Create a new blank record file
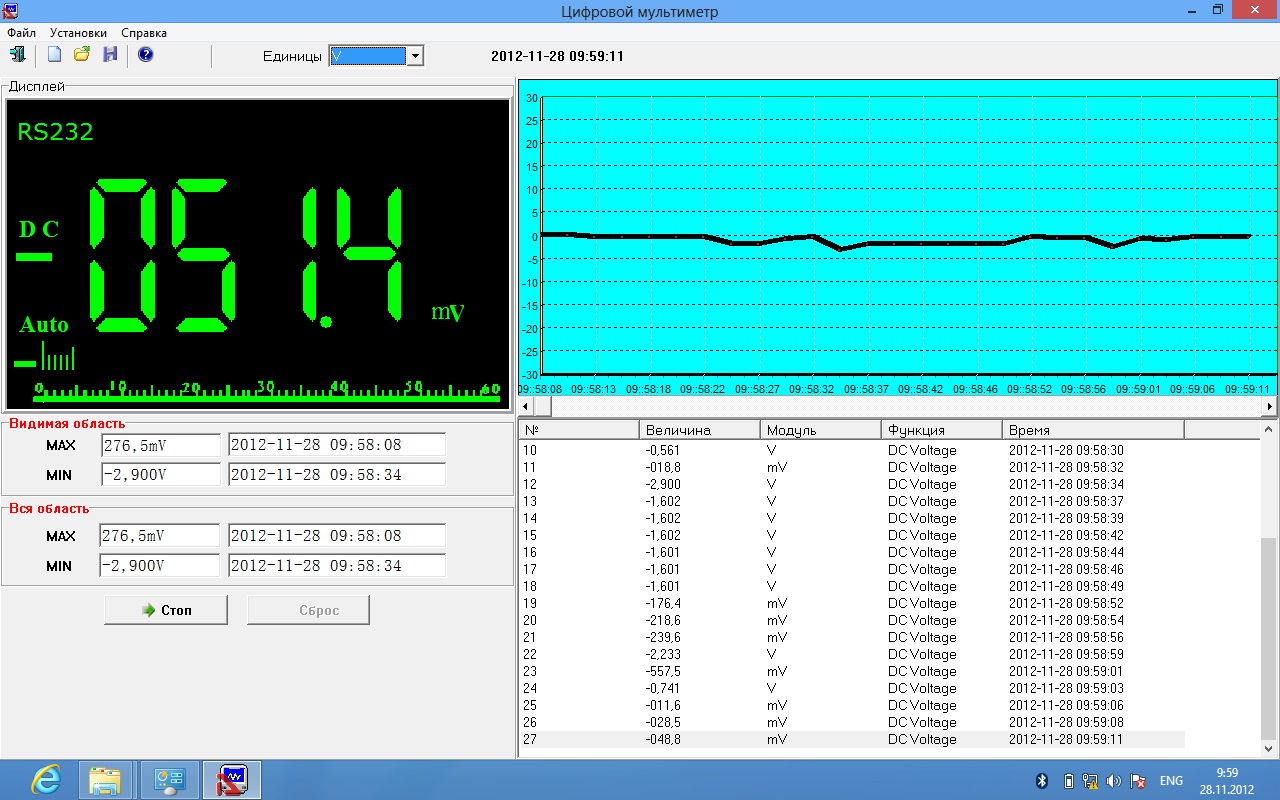The height and width of the screenshot is (800, 1280). click(55, 55)
